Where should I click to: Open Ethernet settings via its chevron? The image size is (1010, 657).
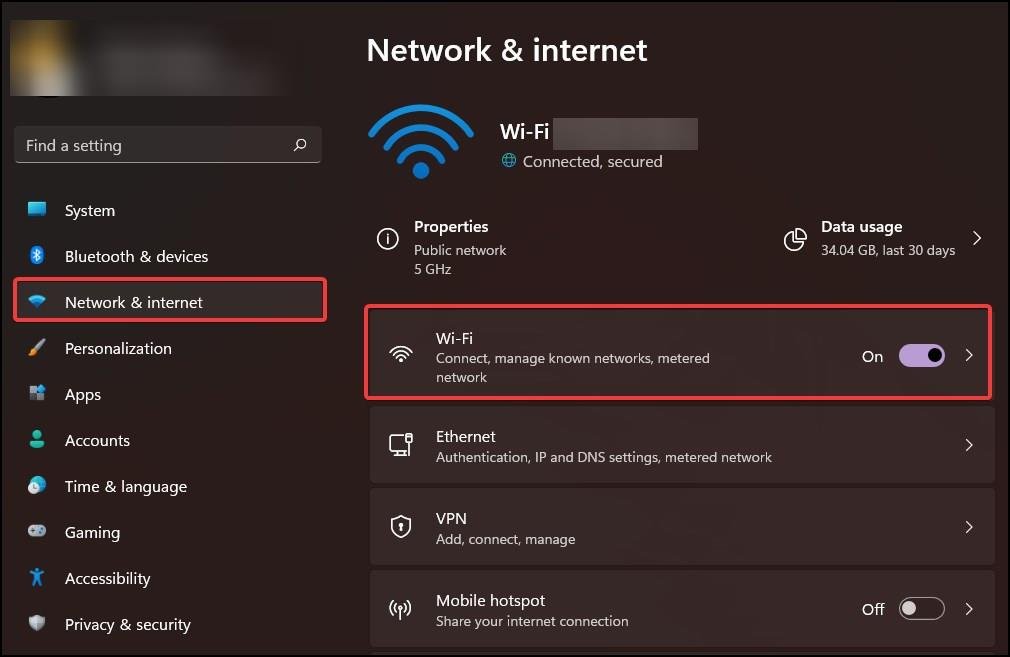[969, 445]
